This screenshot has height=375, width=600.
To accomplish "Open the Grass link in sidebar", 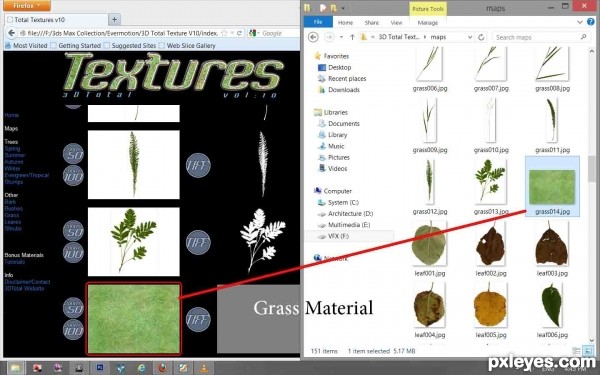I will 12,215.
